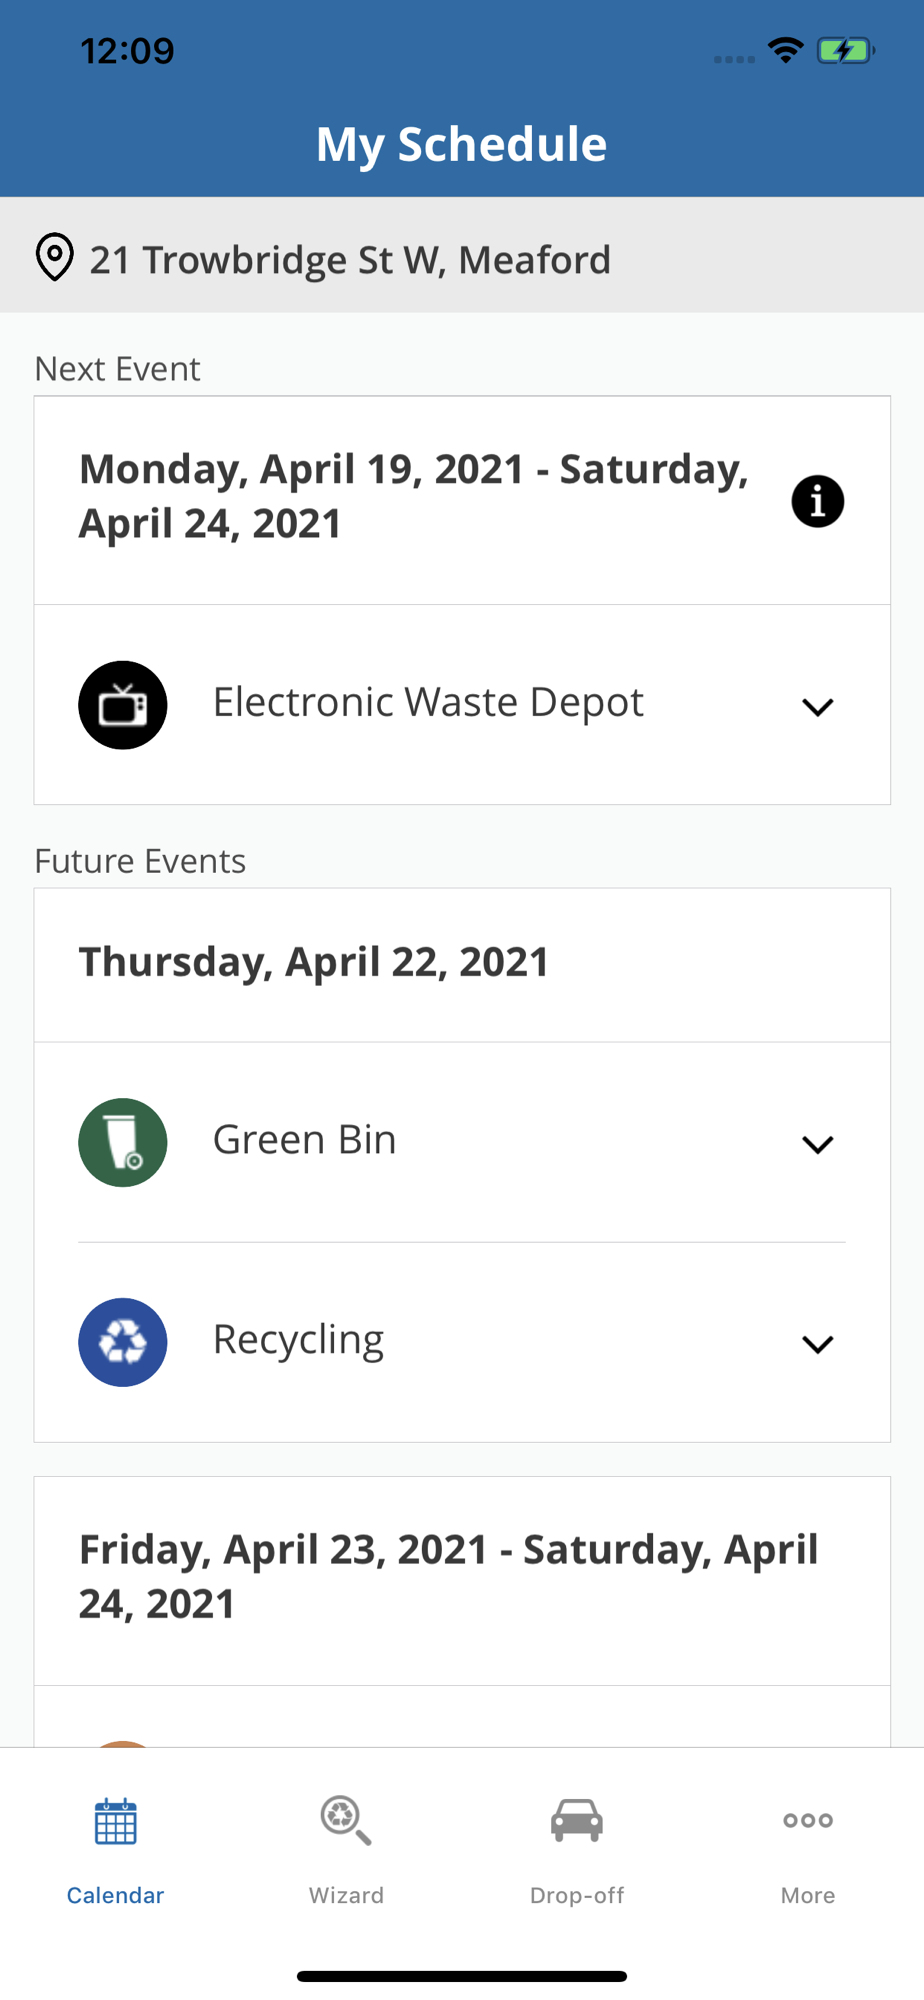Expand the Green Bin details chevron
This screenshot has height=2000, width=924.
pyautogui.click(x=817, y=1144)
